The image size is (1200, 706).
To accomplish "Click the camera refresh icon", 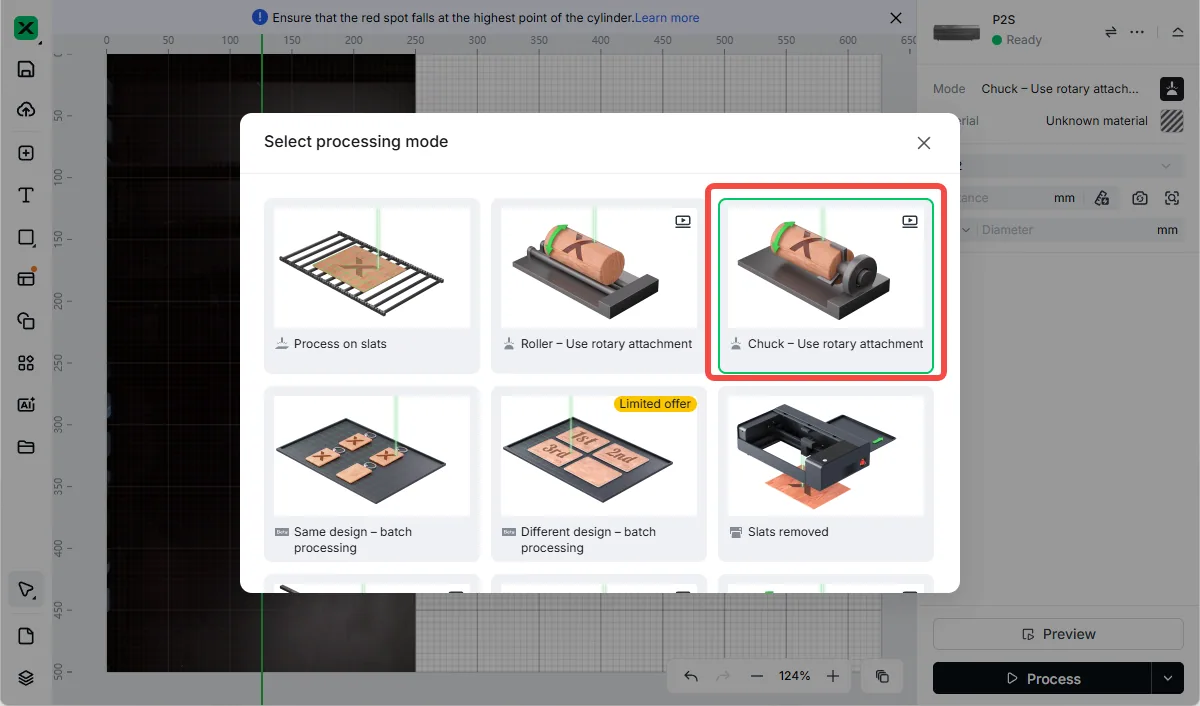I will (1140, 198).
